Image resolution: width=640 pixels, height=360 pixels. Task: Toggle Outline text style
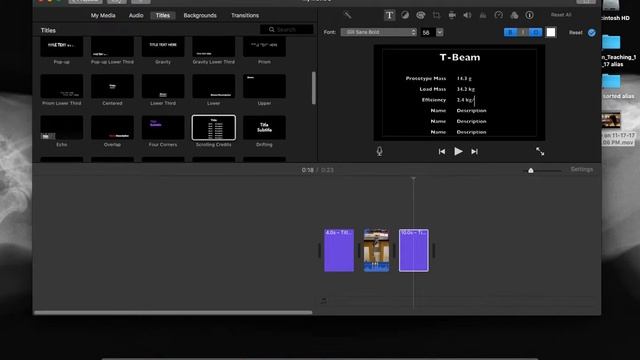pyautogui.click(x=536, y=32)
